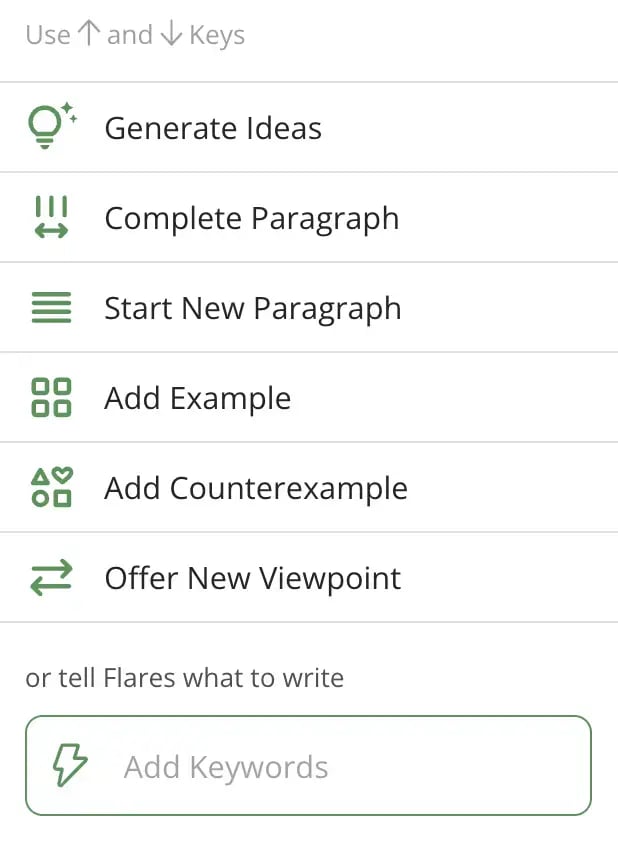Click the lightning bolt icon in keywords box
The width and height of the screenshot is (618, 844).
69,767
